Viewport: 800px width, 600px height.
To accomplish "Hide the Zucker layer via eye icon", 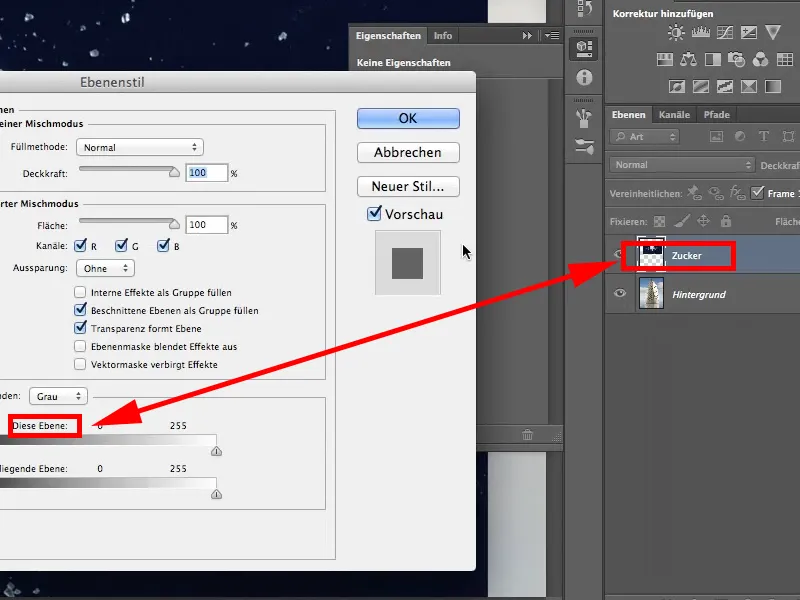I will click(618, 254).
